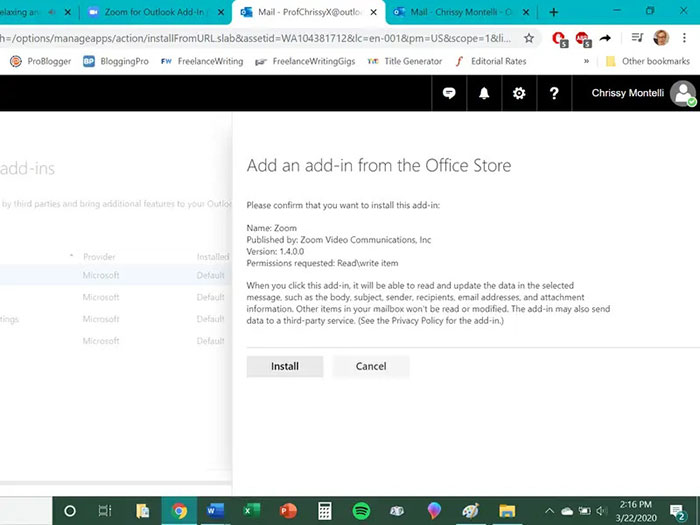The height and width of the screenshot is (525, 700).
Task: Open the Other bookmarks folder
Action: point(647,61)
